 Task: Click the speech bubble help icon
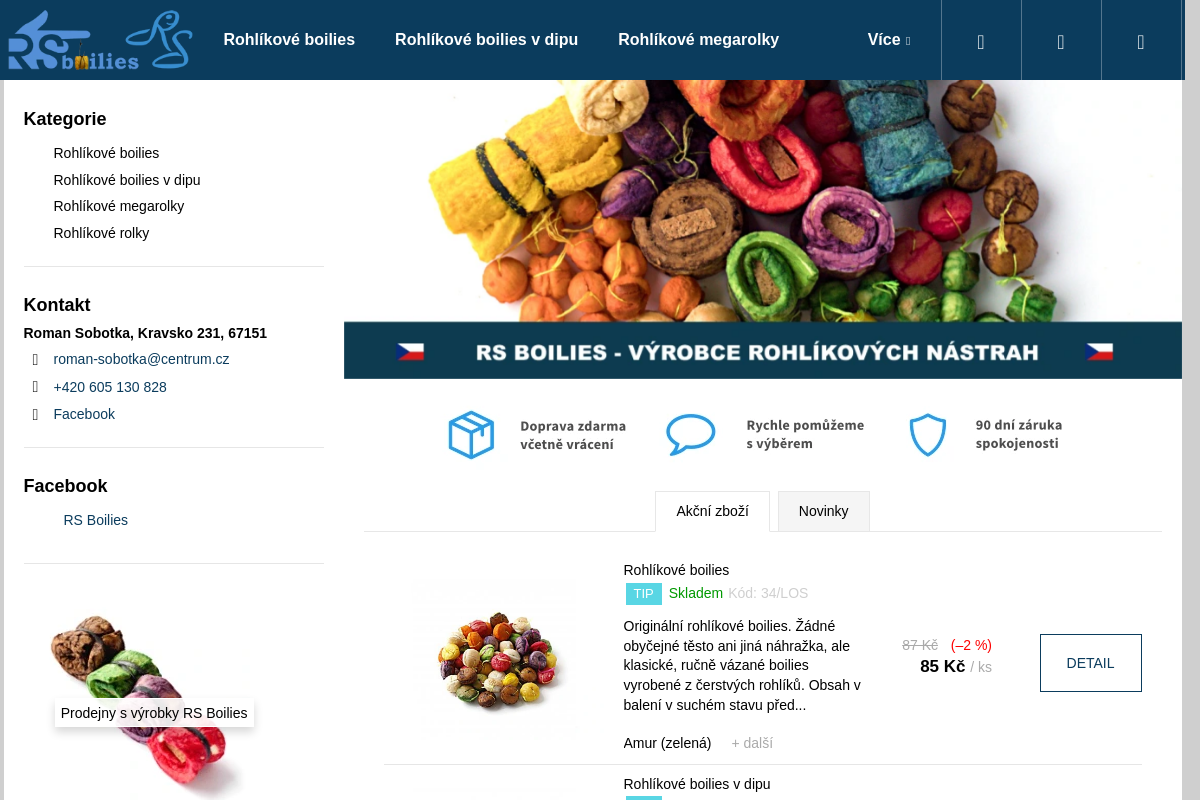(x=691, y=435)
